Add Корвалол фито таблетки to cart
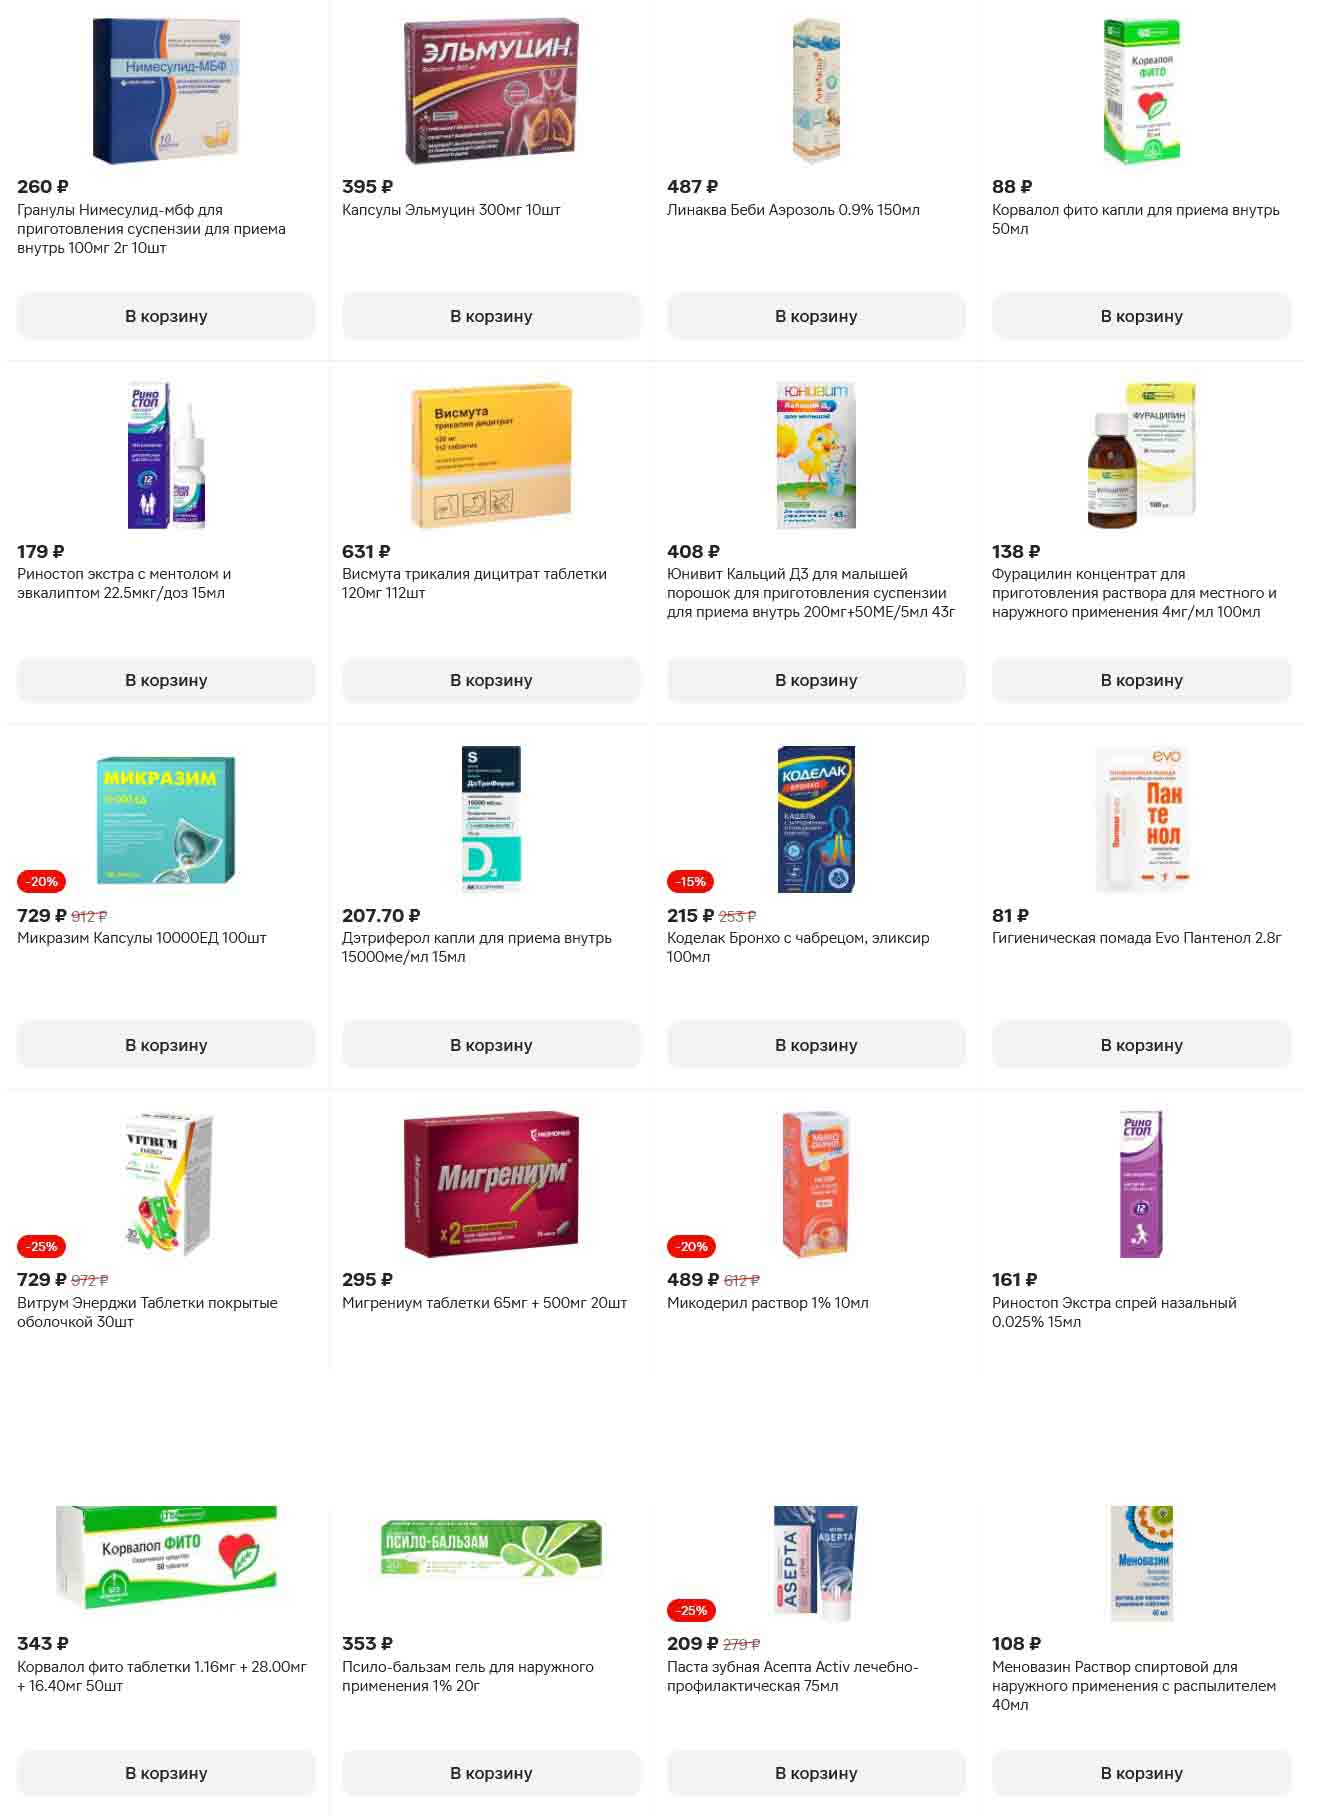Image resolution: width=1329 pixels, height=1819 pixels. 166,1773
